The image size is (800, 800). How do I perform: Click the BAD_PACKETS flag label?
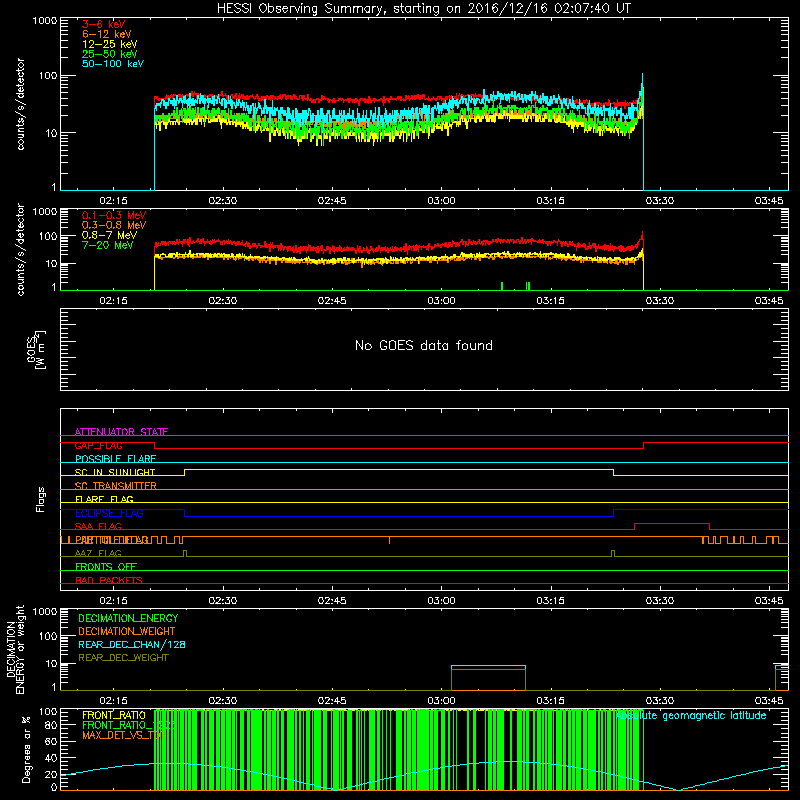pos(109,580)
